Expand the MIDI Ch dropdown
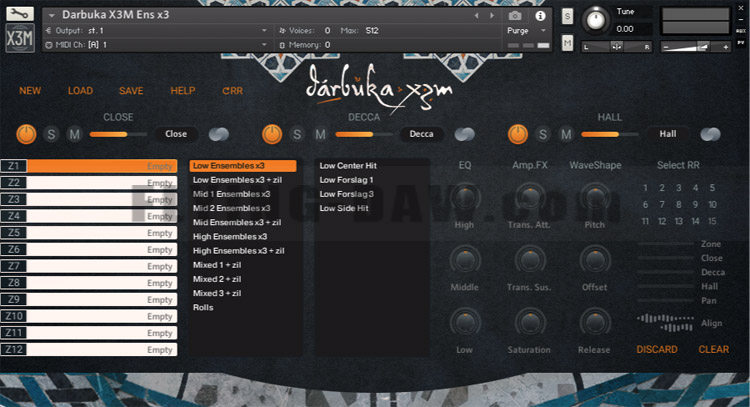 pos(264,45)
